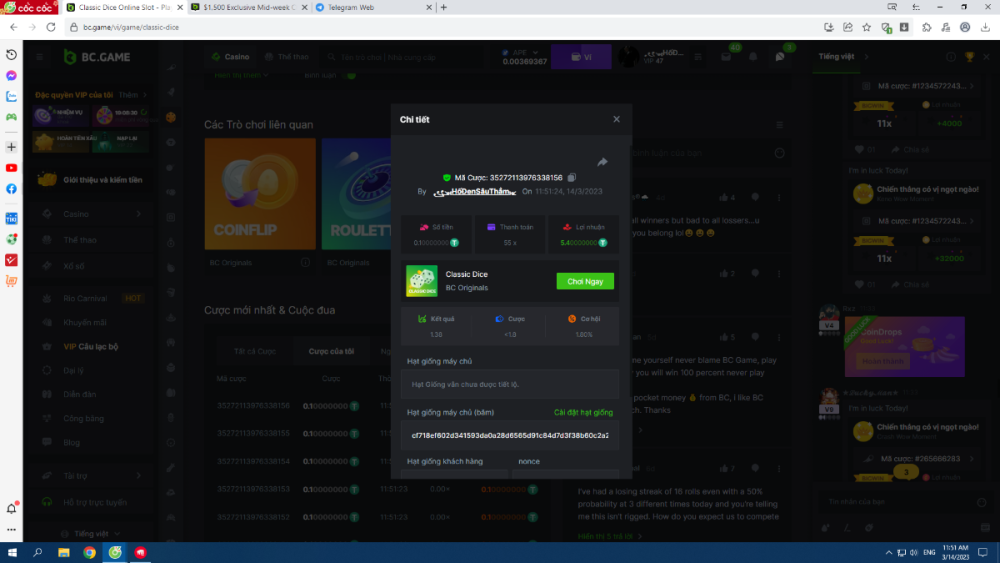
Task: Close the Chi tiết dialog
Action: coord(616,119)
